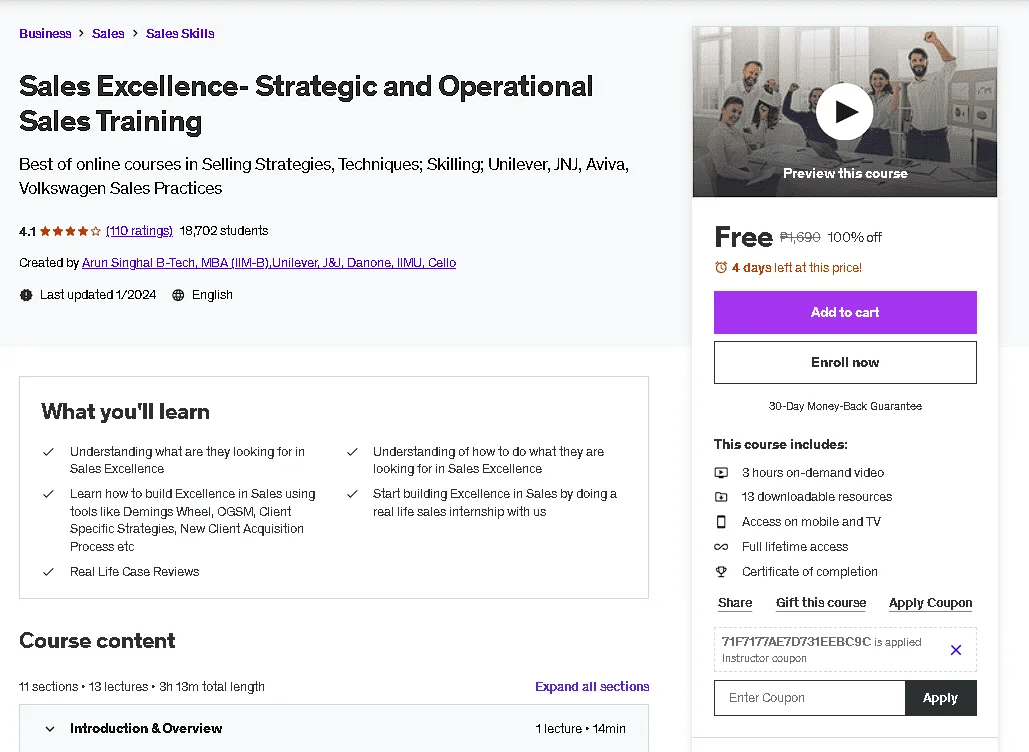Click 'Access on mobile and TV' text

[x=811, y=522]
